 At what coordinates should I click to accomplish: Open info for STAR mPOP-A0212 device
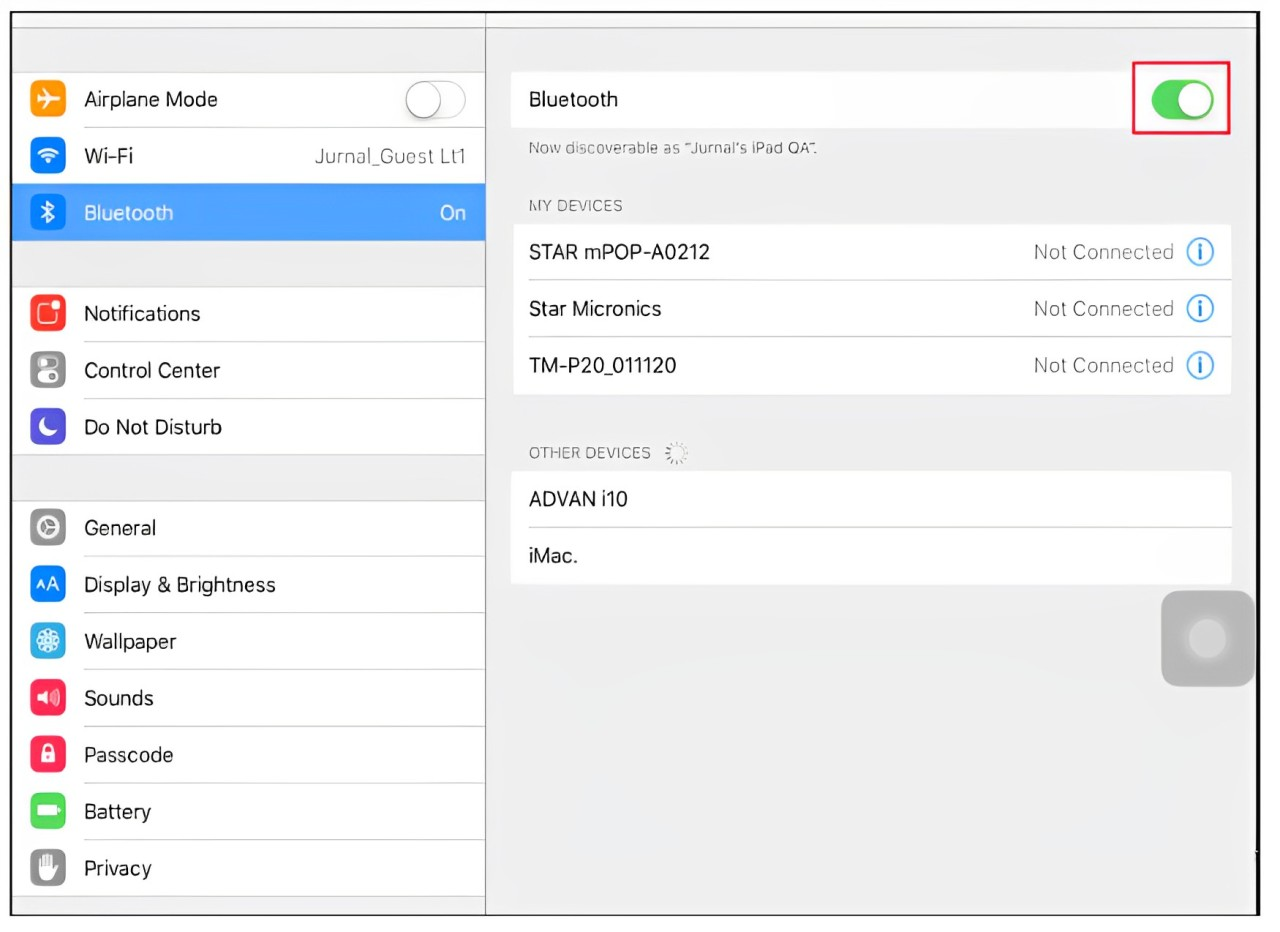(1200, 252)
